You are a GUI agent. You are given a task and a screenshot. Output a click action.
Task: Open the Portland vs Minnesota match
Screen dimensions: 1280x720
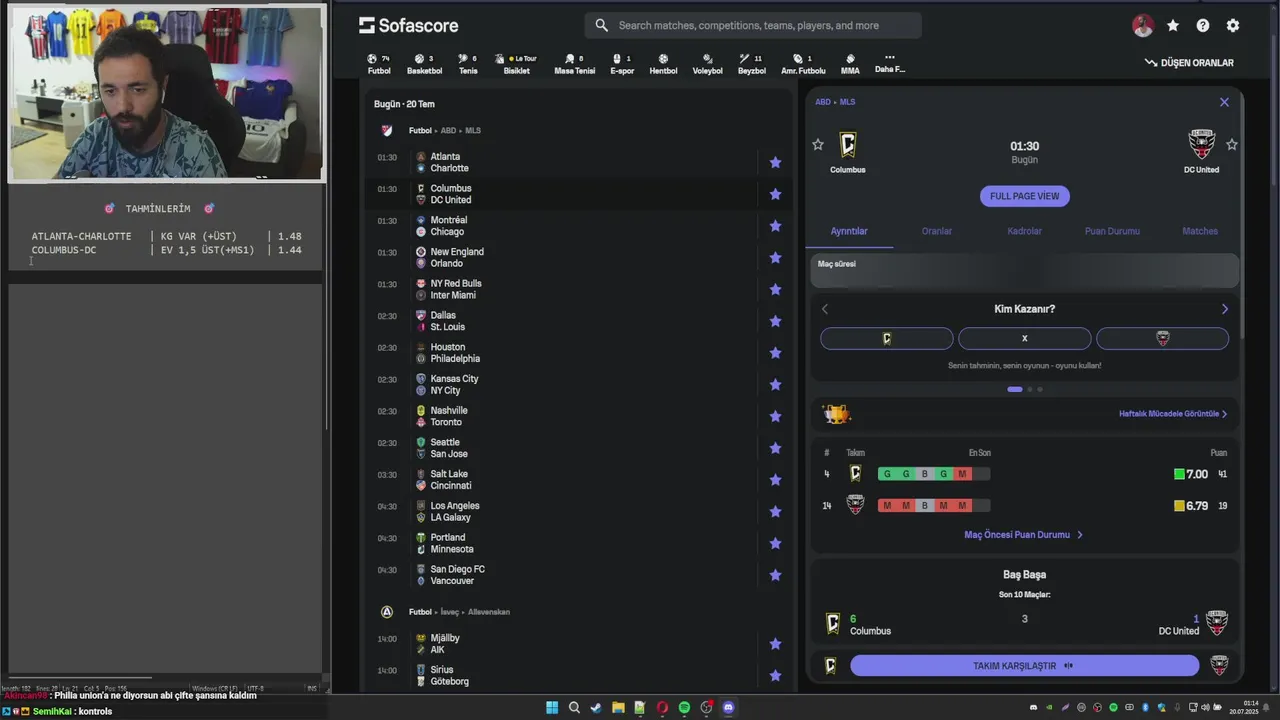coord(578,543)
